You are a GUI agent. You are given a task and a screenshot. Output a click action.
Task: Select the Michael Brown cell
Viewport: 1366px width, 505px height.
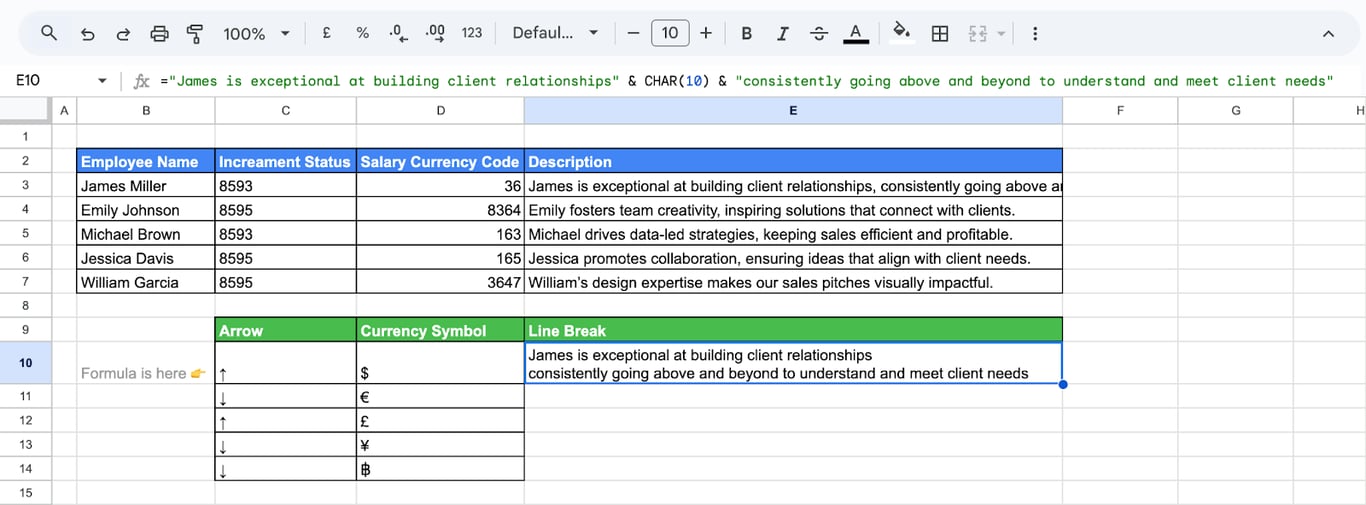146,233
